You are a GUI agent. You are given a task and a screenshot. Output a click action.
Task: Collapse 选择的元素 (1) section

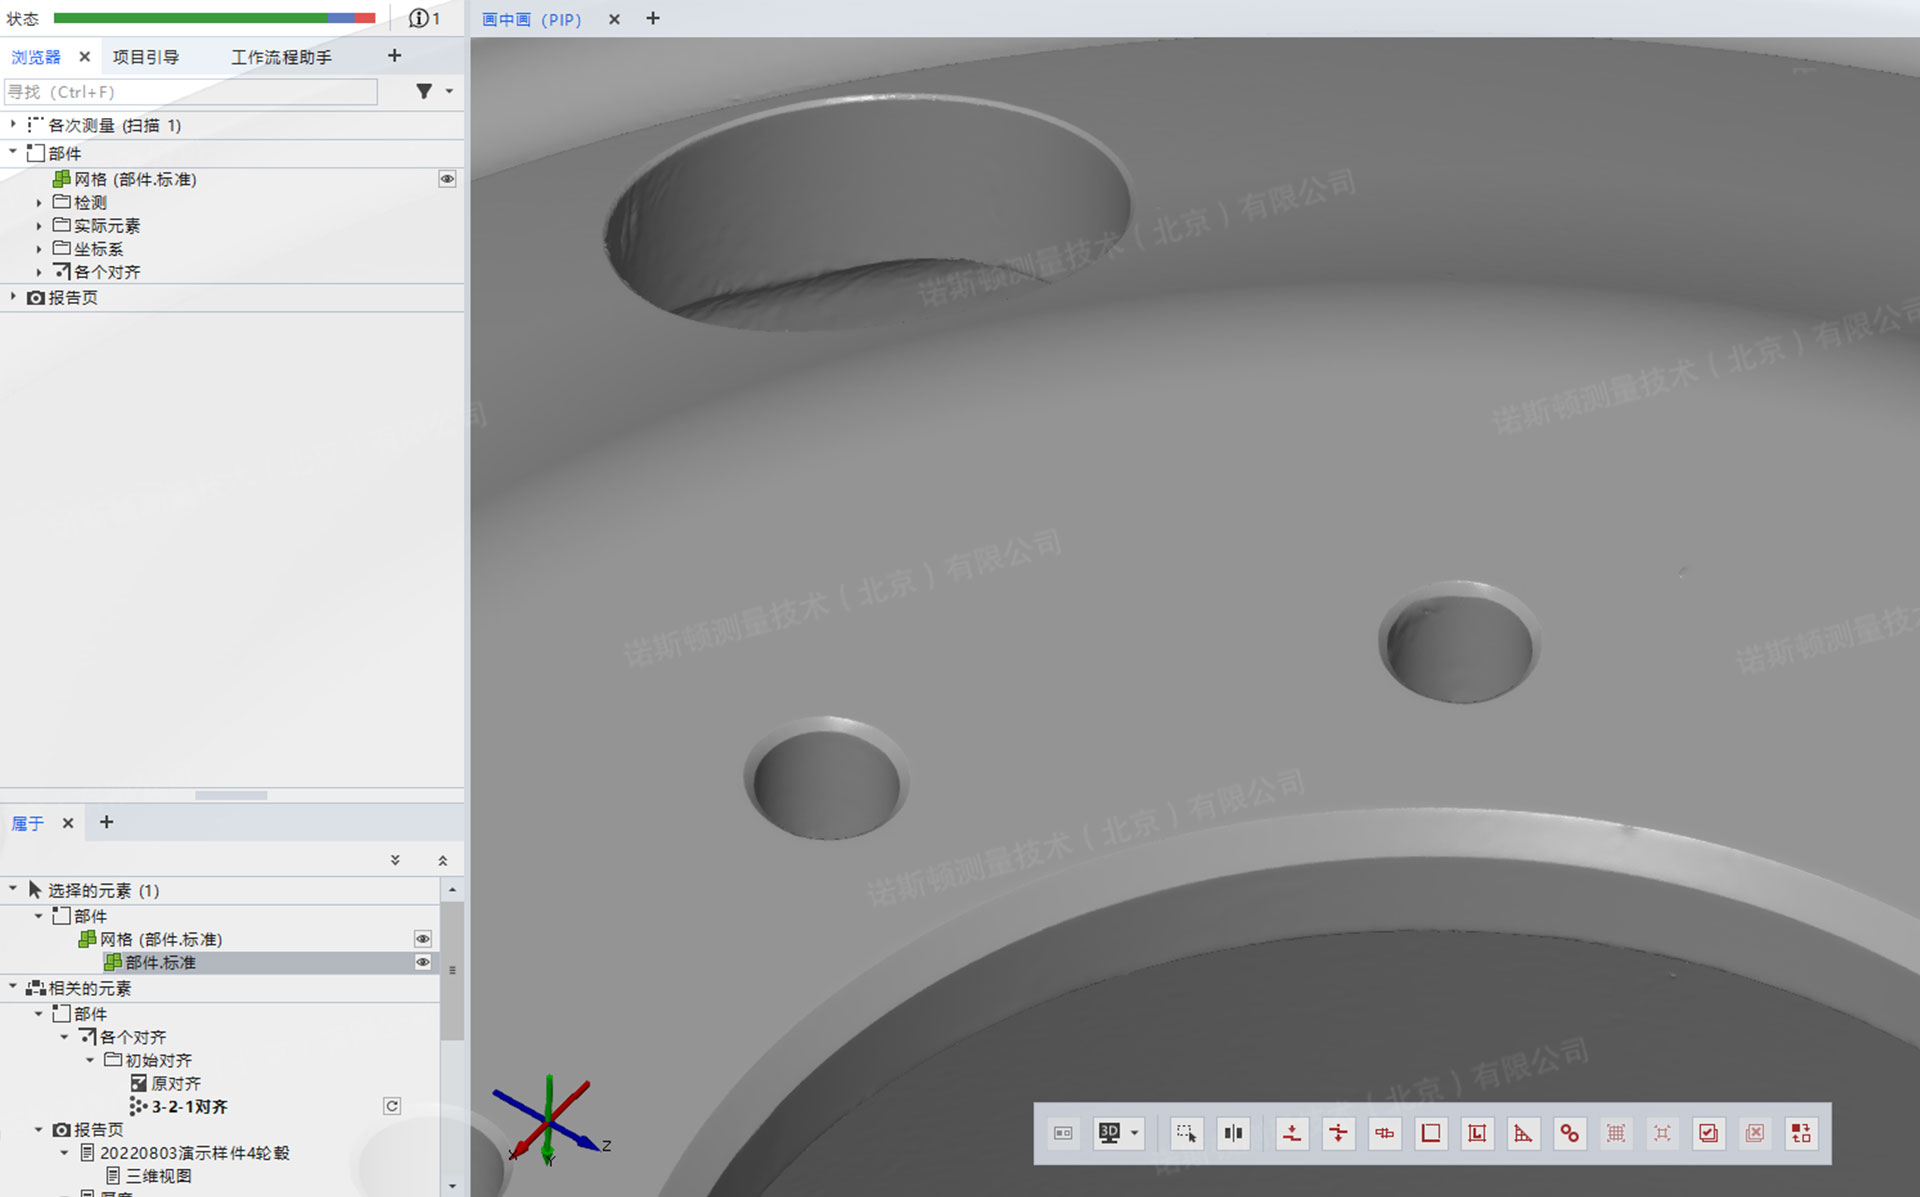pos(13,889)
